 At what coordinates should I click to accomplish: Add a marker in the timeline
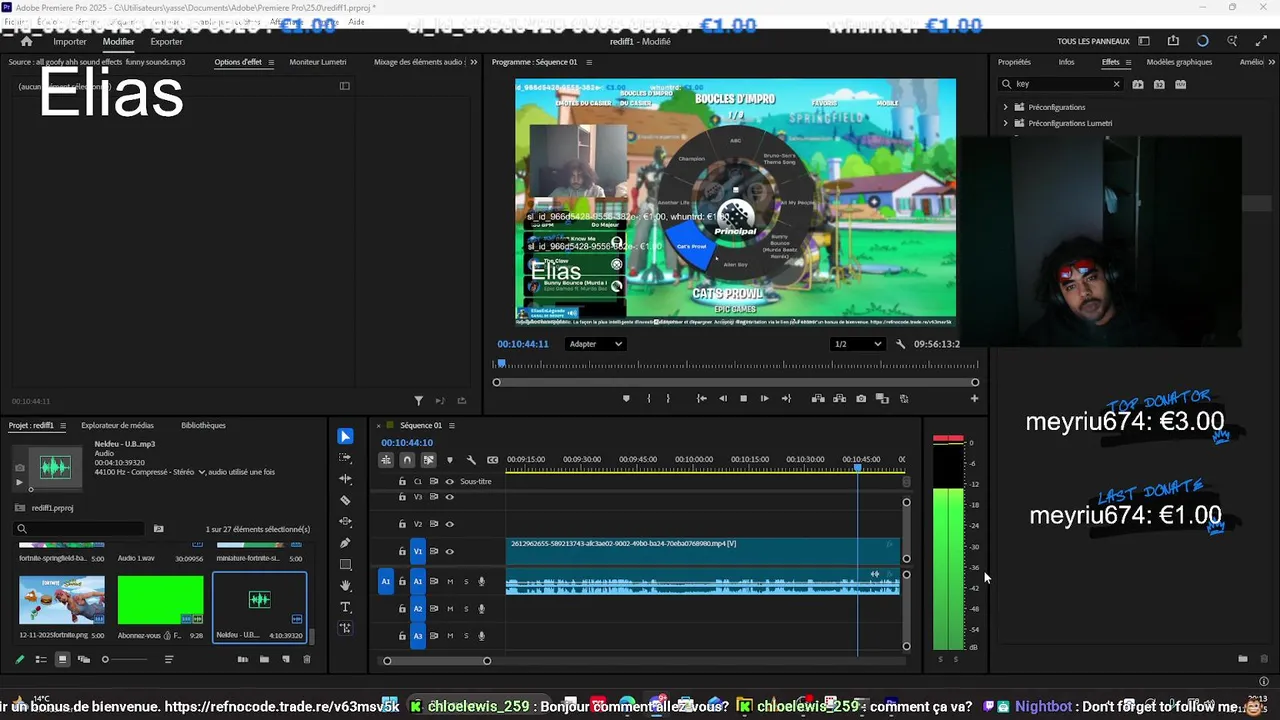(449, 460)
